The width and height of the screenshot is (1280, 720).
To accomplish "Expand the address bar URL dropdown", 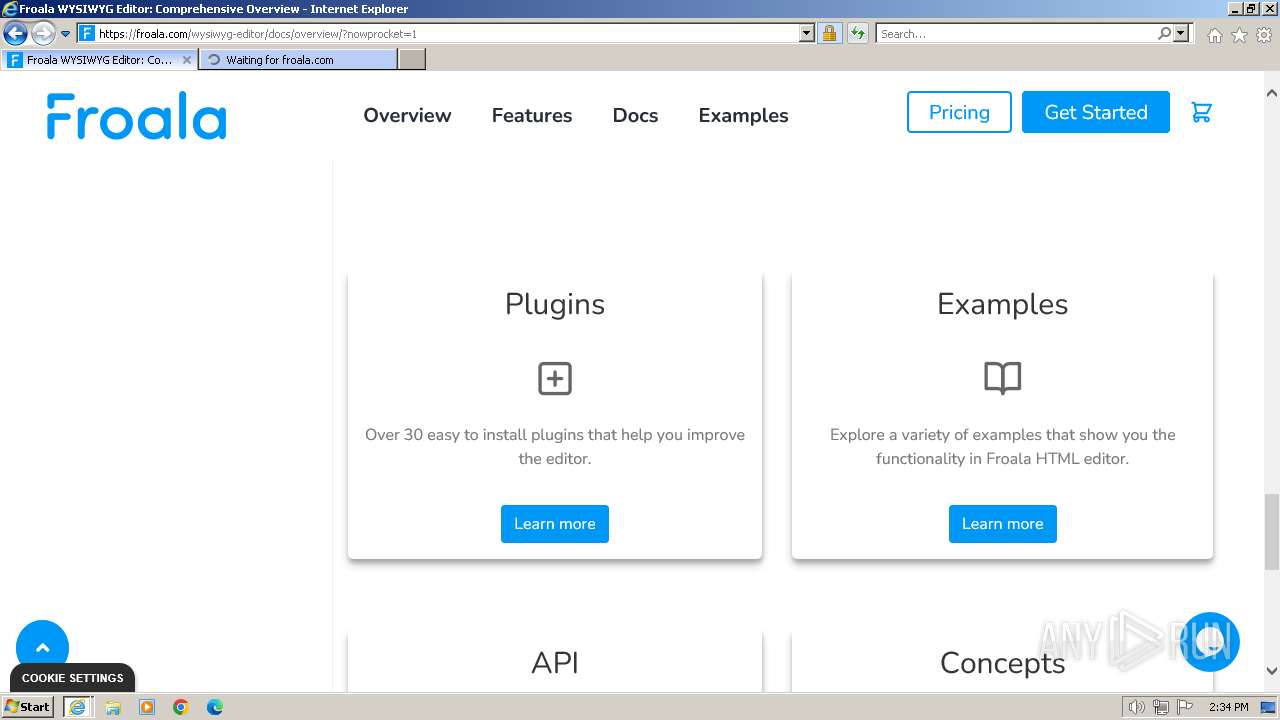I will pos(807,33).
